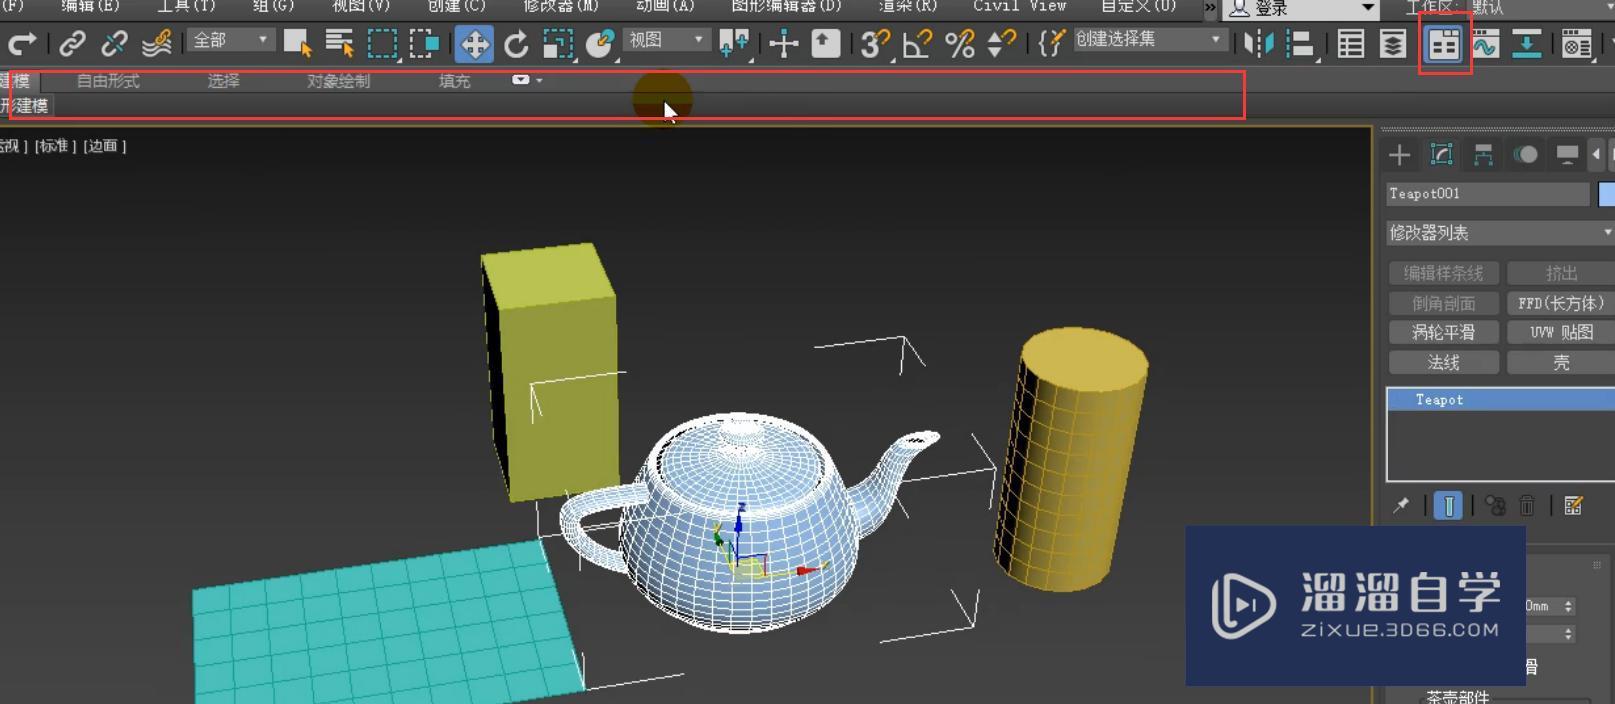Activate the Select and Rotate tool
Viewport: 1615px width, 704px height.
coord(516,43)
